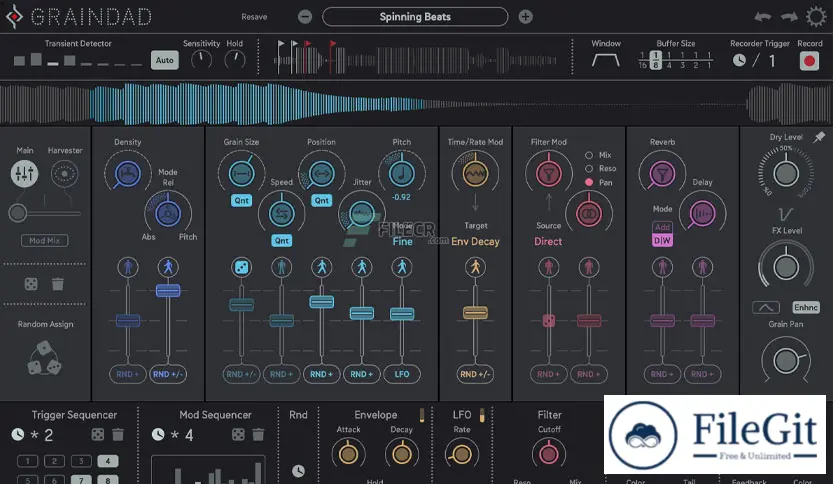
Task: Click the Grain Size knob
Action: [241, 173]
